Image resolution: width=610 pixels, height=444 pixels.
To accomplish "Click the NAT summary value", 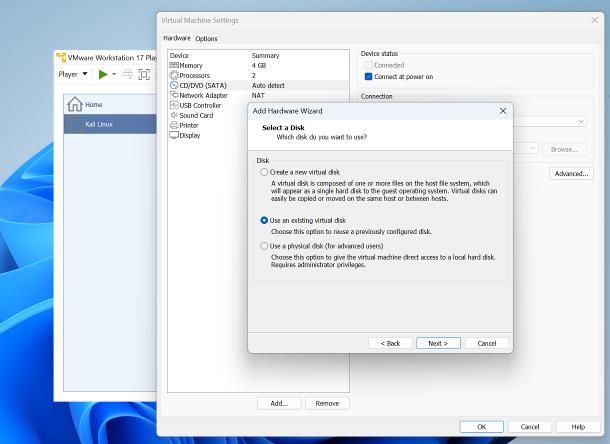I will [258, 95].
